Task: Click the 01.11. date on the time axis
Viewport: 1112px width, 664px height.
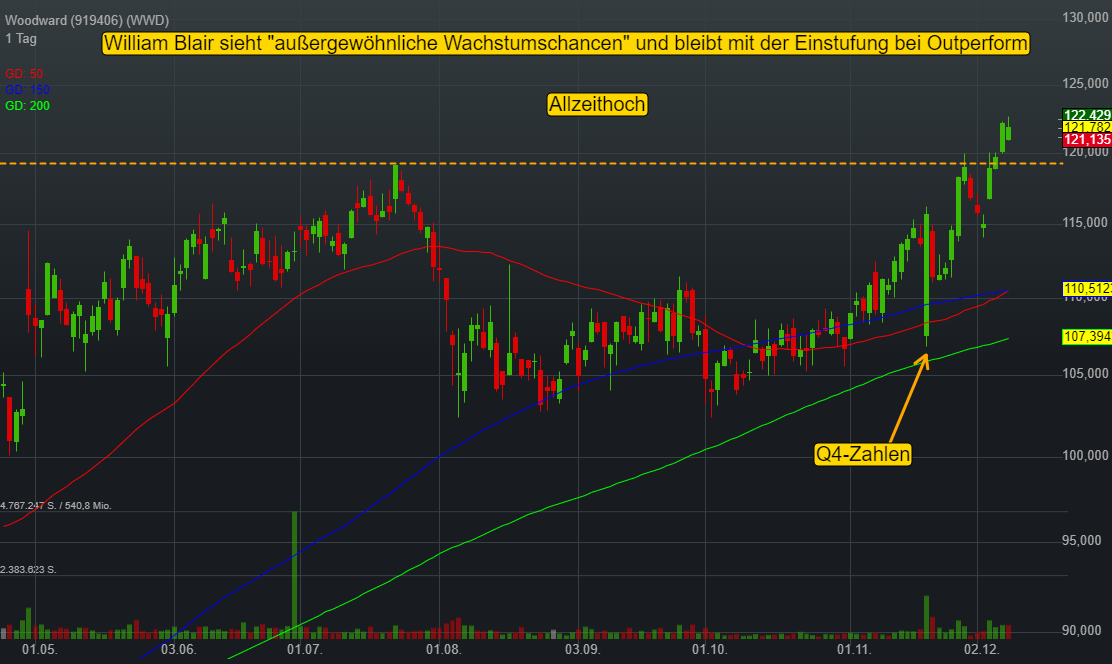Action: coord(855,650)
